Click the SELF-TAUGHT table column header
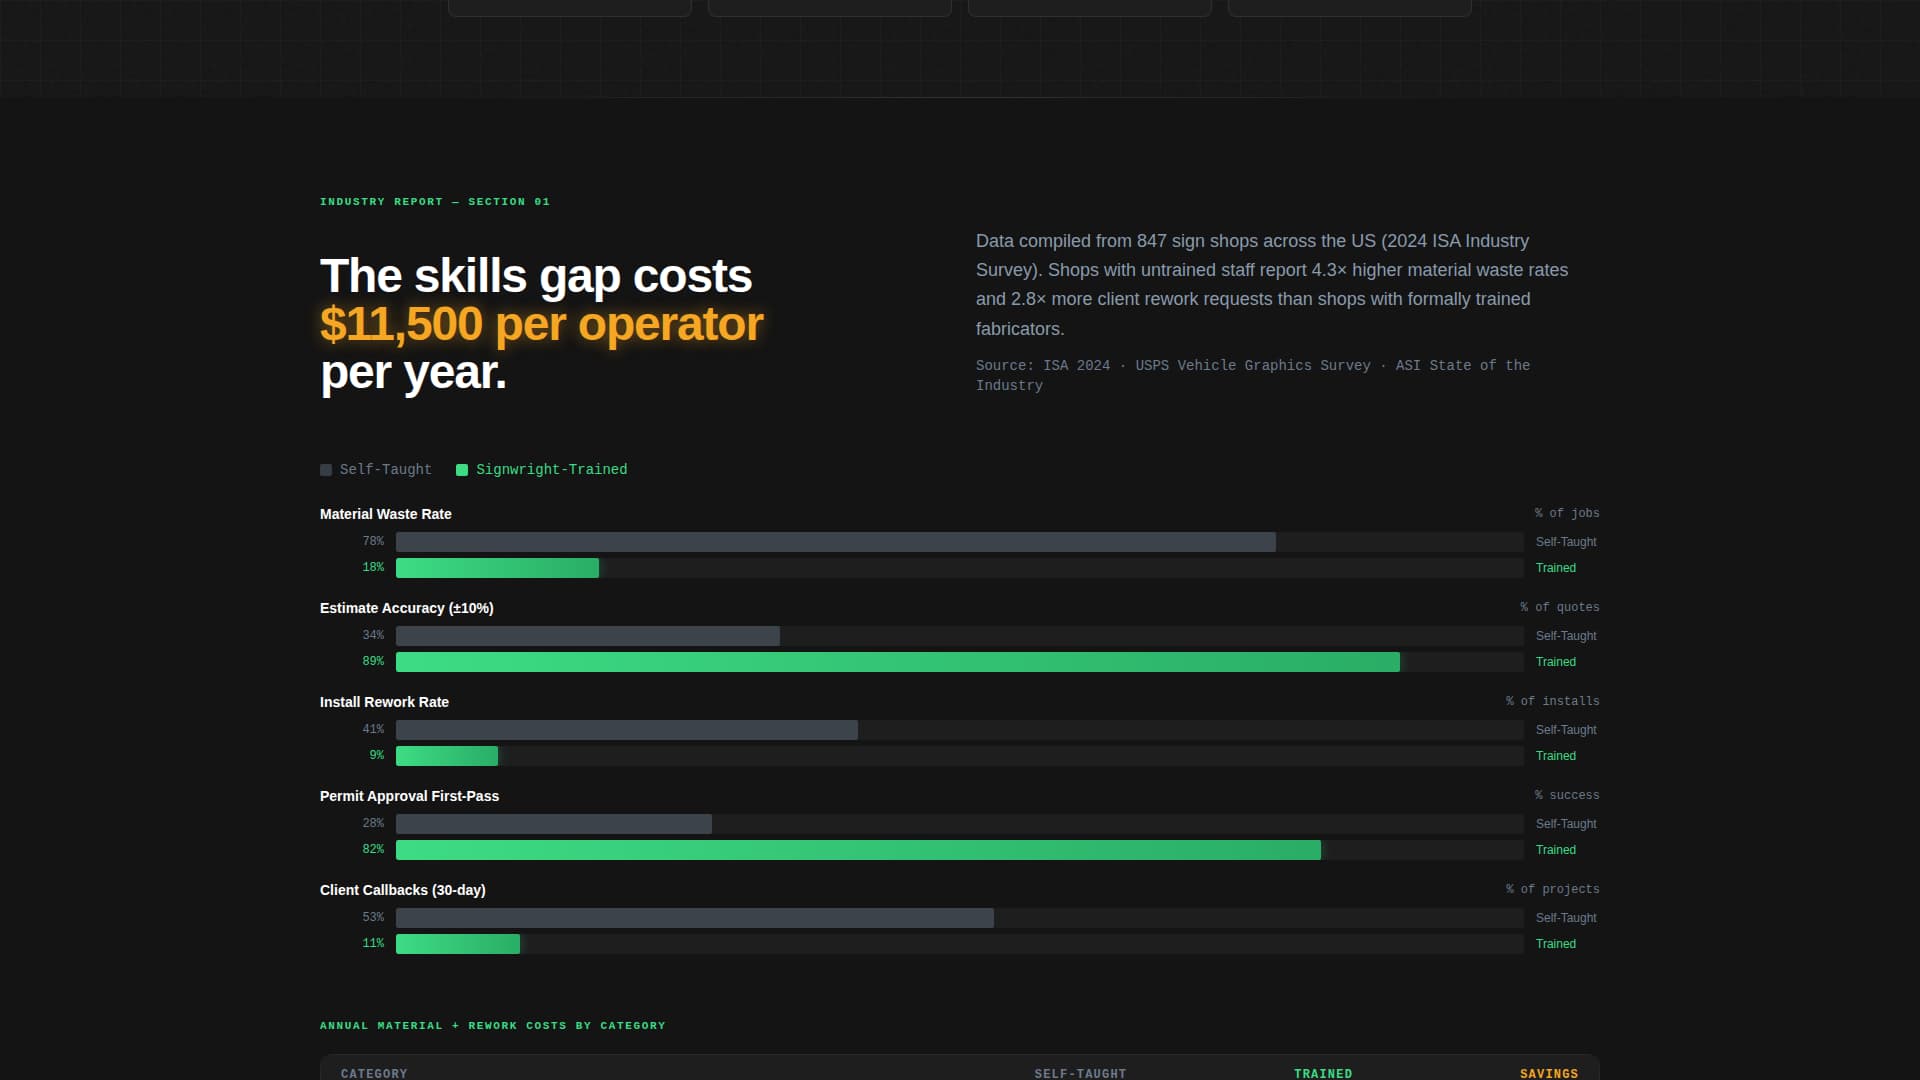 tap(1080, 1073)
